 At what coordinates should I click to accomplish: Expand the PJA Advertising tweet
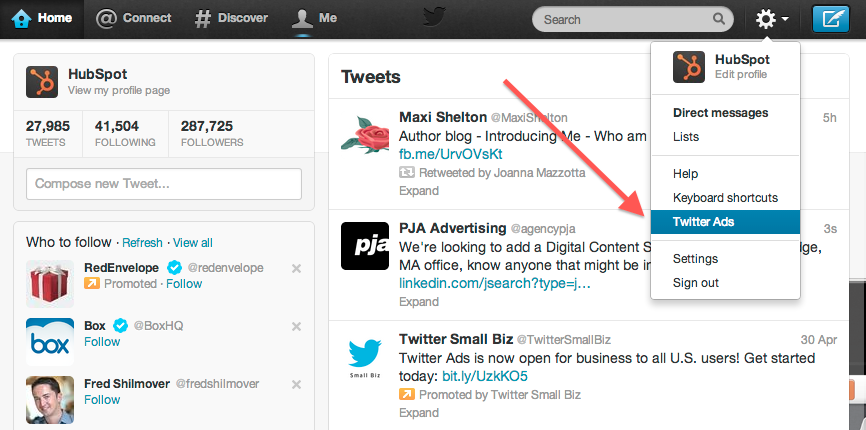click(x=419, y=302)
